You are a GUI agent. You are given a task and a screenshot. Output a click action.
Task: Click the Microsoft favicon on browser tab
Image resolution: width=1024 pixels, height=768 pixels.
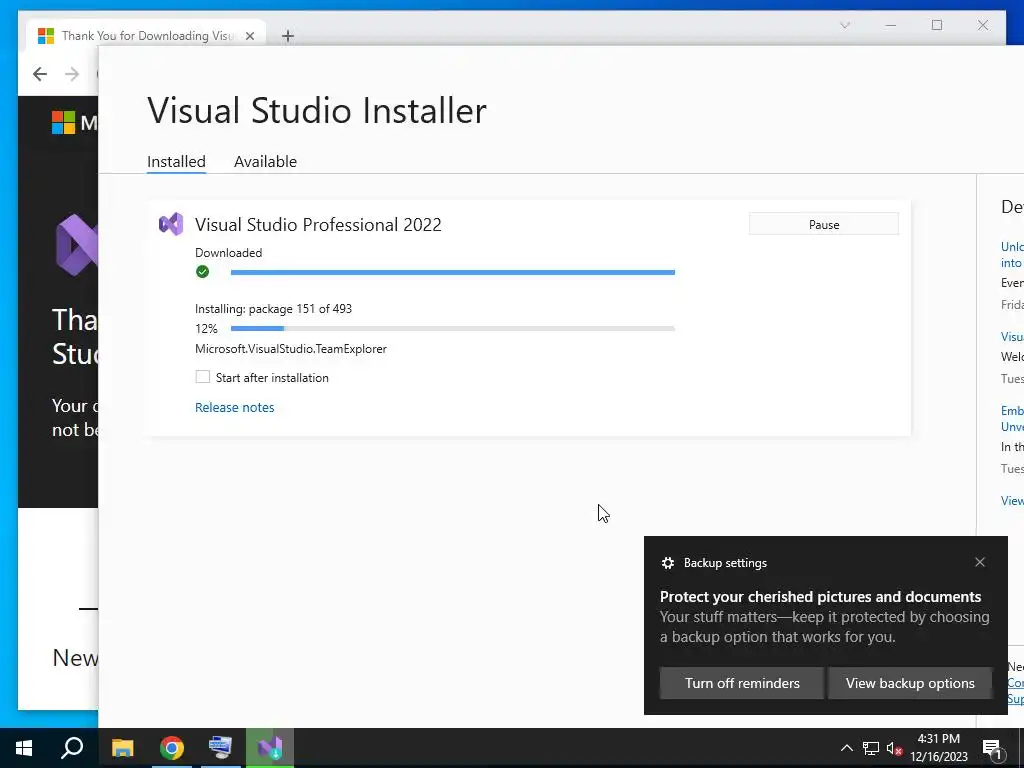point(46,36)
